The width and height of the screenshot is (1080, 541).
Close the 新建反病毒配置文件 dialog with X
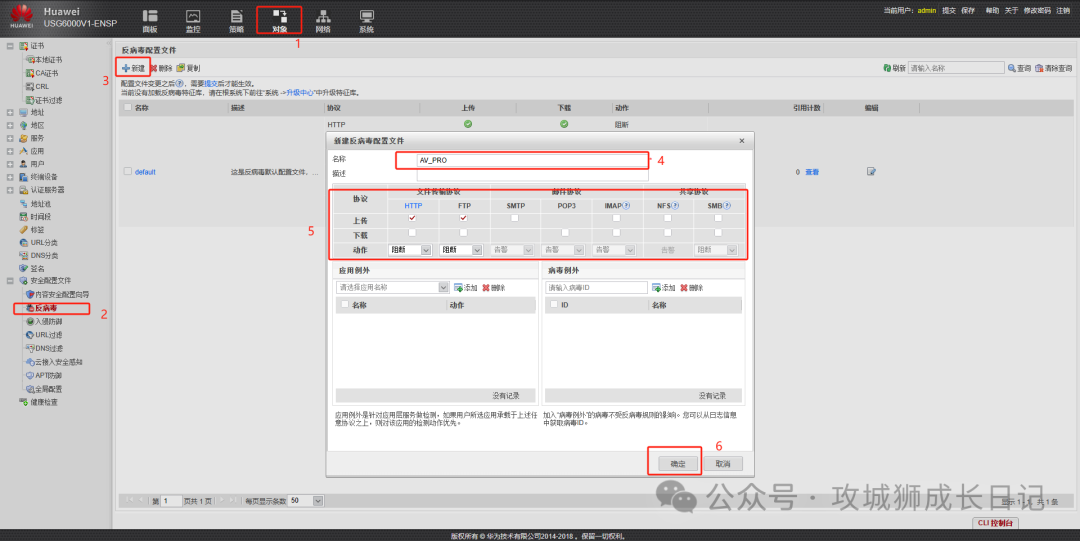coord(741,141)
